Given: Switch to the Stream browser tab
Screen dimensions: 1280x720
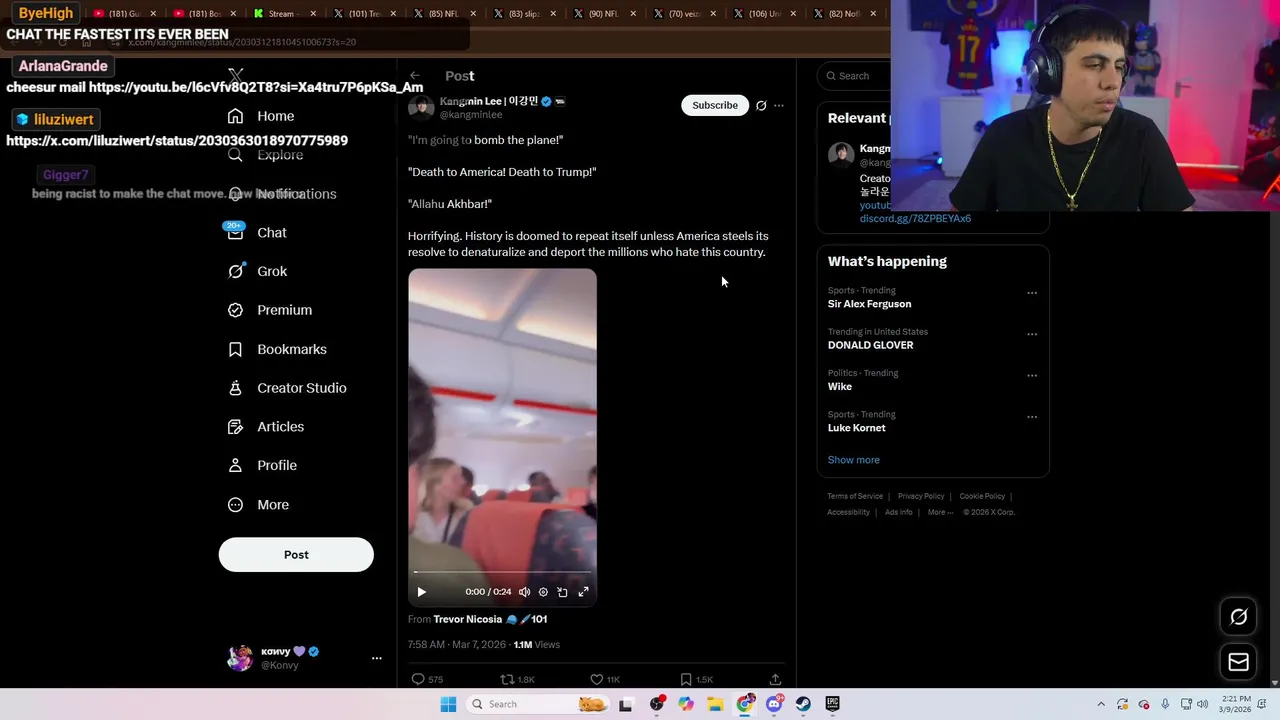Looking at the screenshot, I should point(285,14).
